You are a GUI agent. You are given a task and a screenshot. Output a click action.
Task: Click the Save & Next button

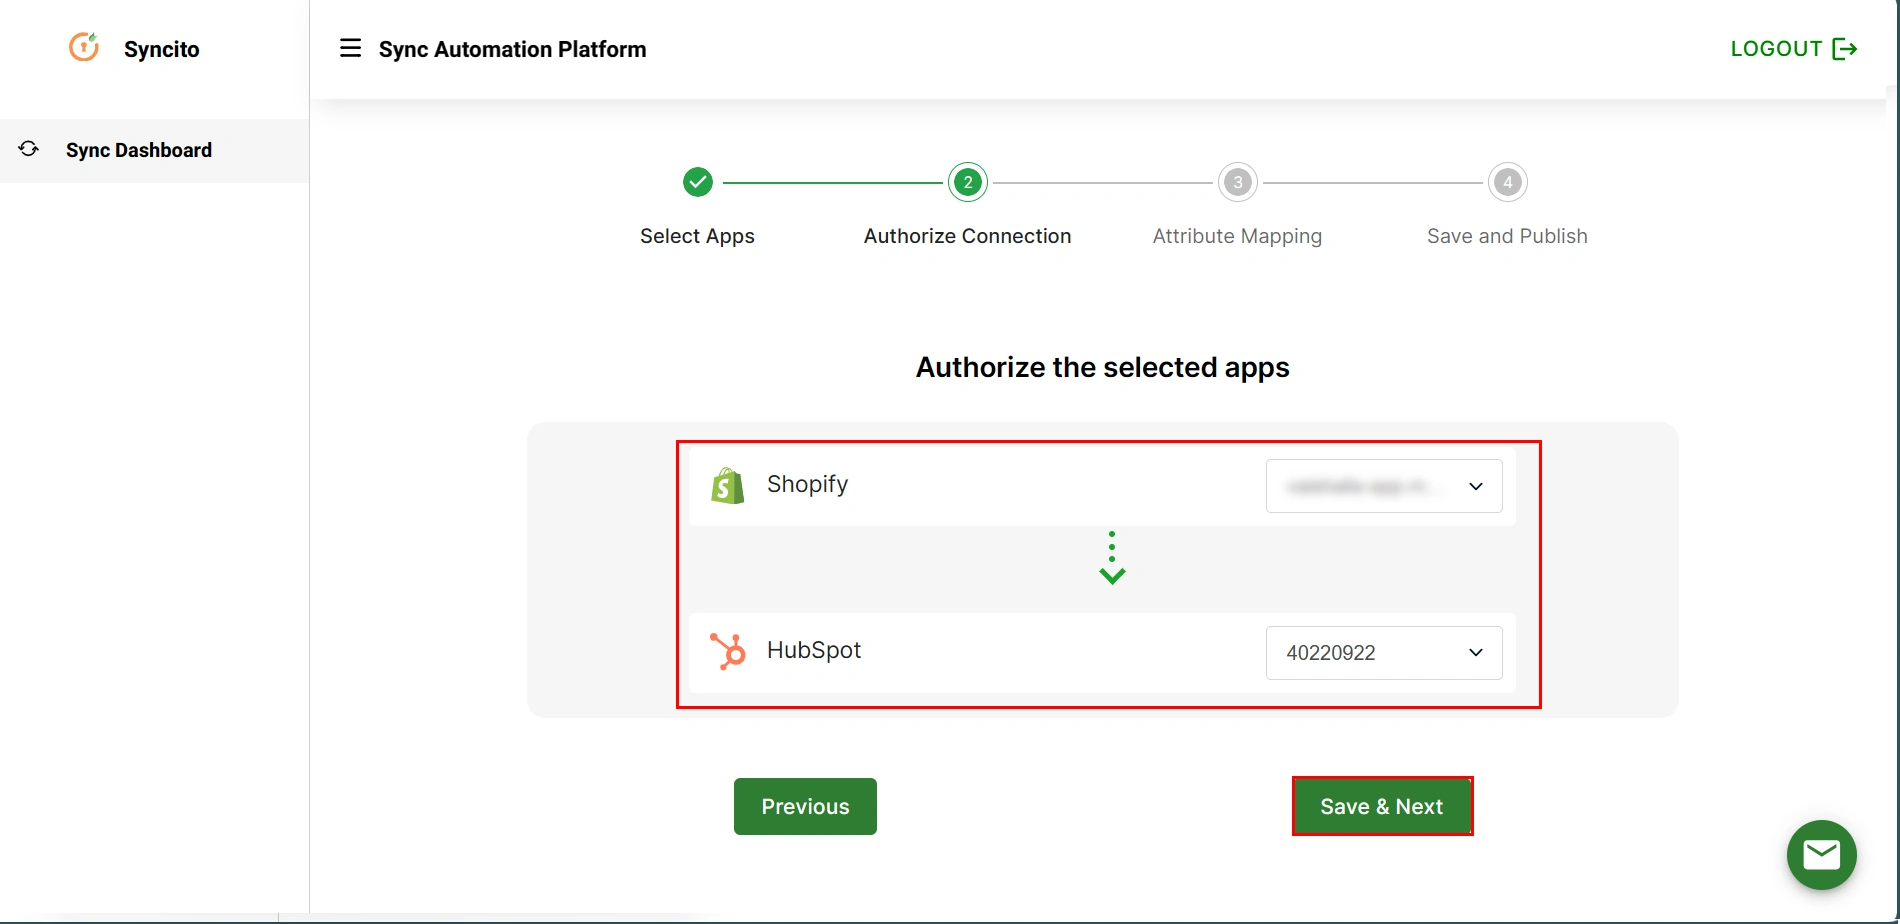1382,806
